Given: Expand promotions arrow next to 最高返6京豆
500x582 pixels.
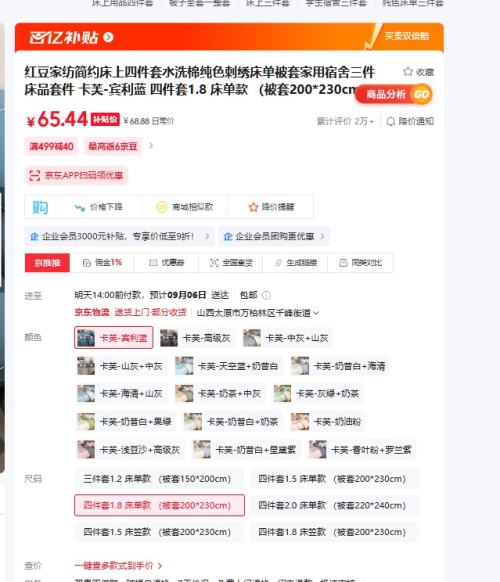Looking at the screenshot, I should [151, 146].
